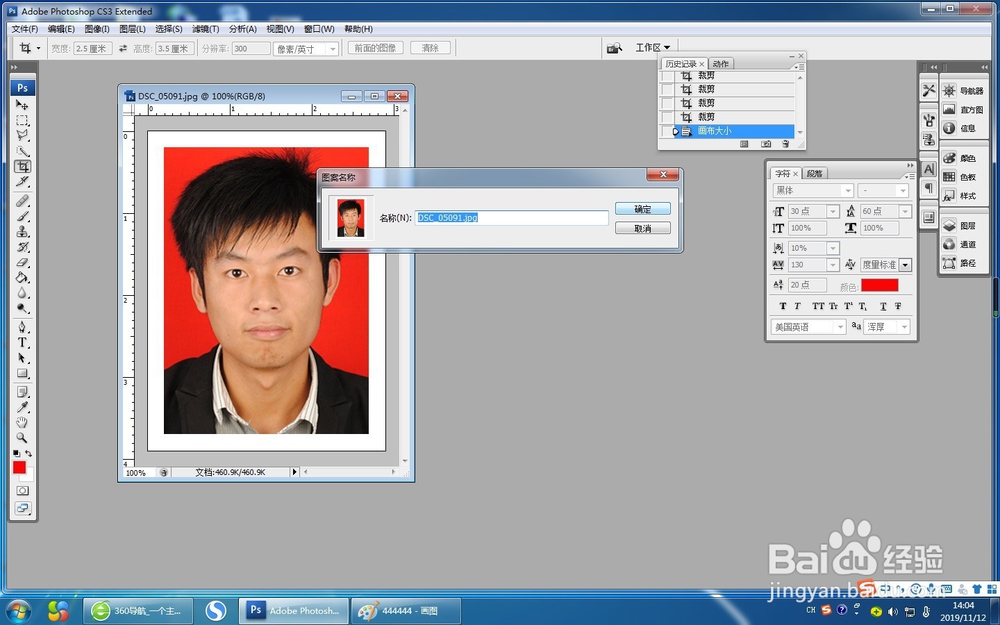Open anti-aliasing dropdown (浑厚)

904,327
